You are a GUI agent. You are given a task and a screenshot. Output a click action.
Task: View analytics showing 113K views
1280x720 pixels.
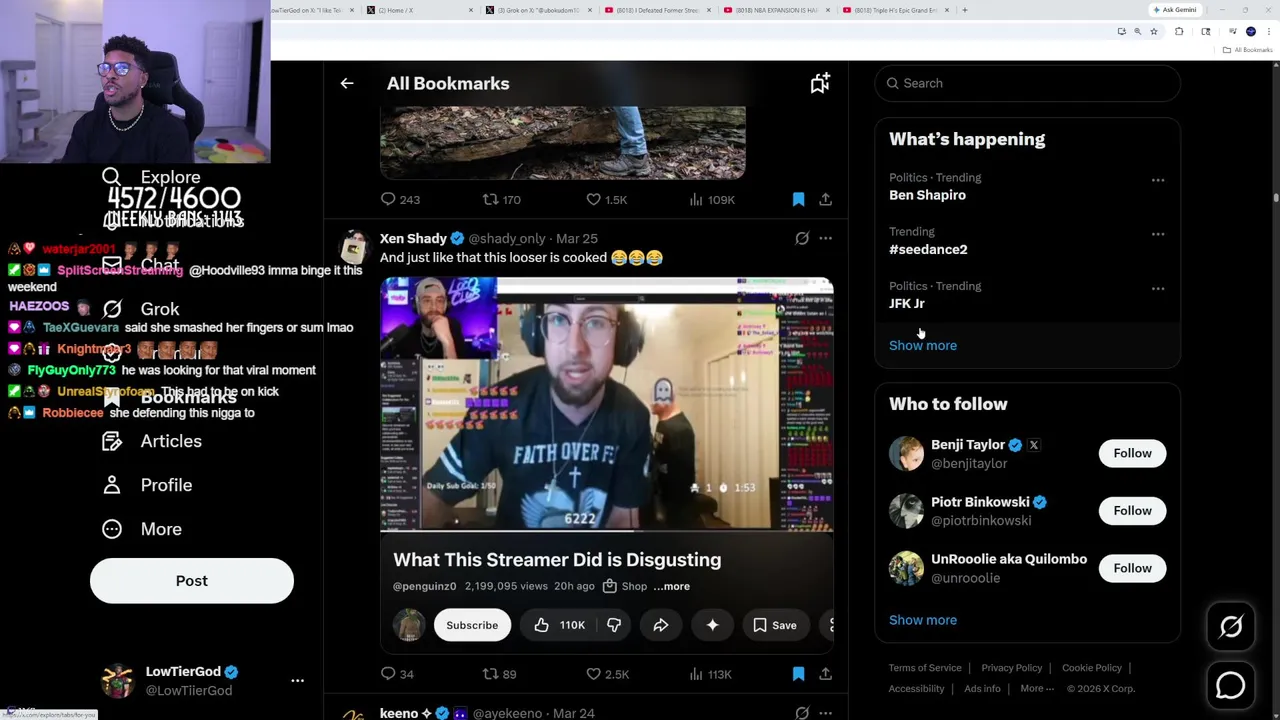712,674
